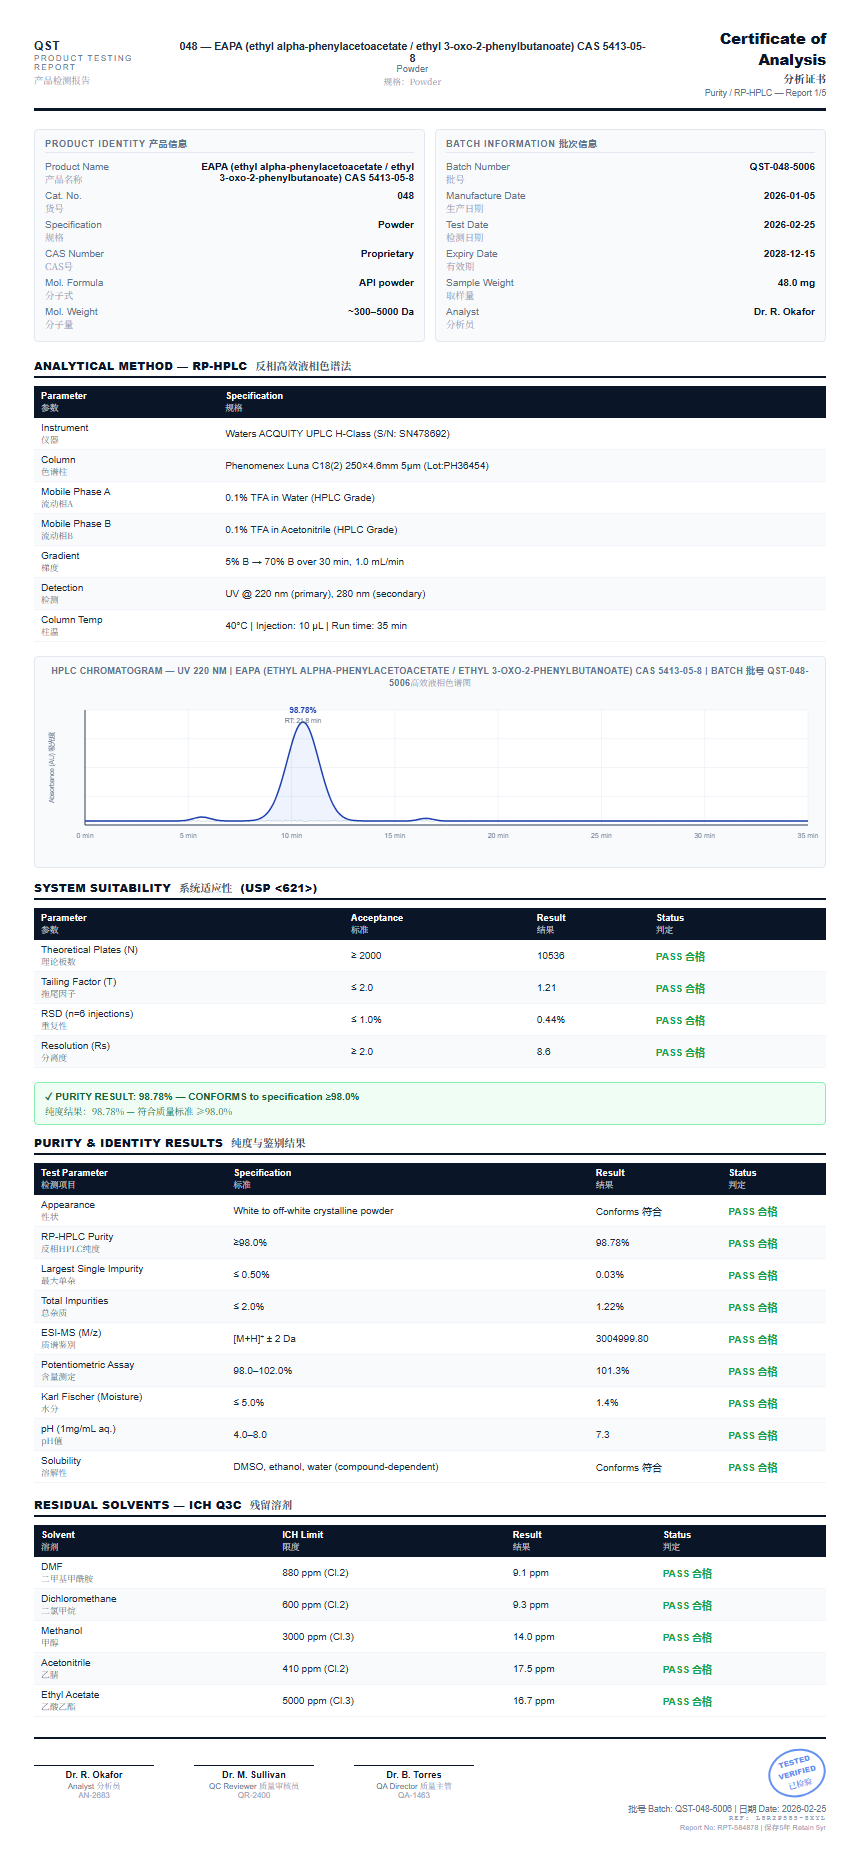
Task: Select DMF result '9.1 ppm'
Action: coord(531,1573)
